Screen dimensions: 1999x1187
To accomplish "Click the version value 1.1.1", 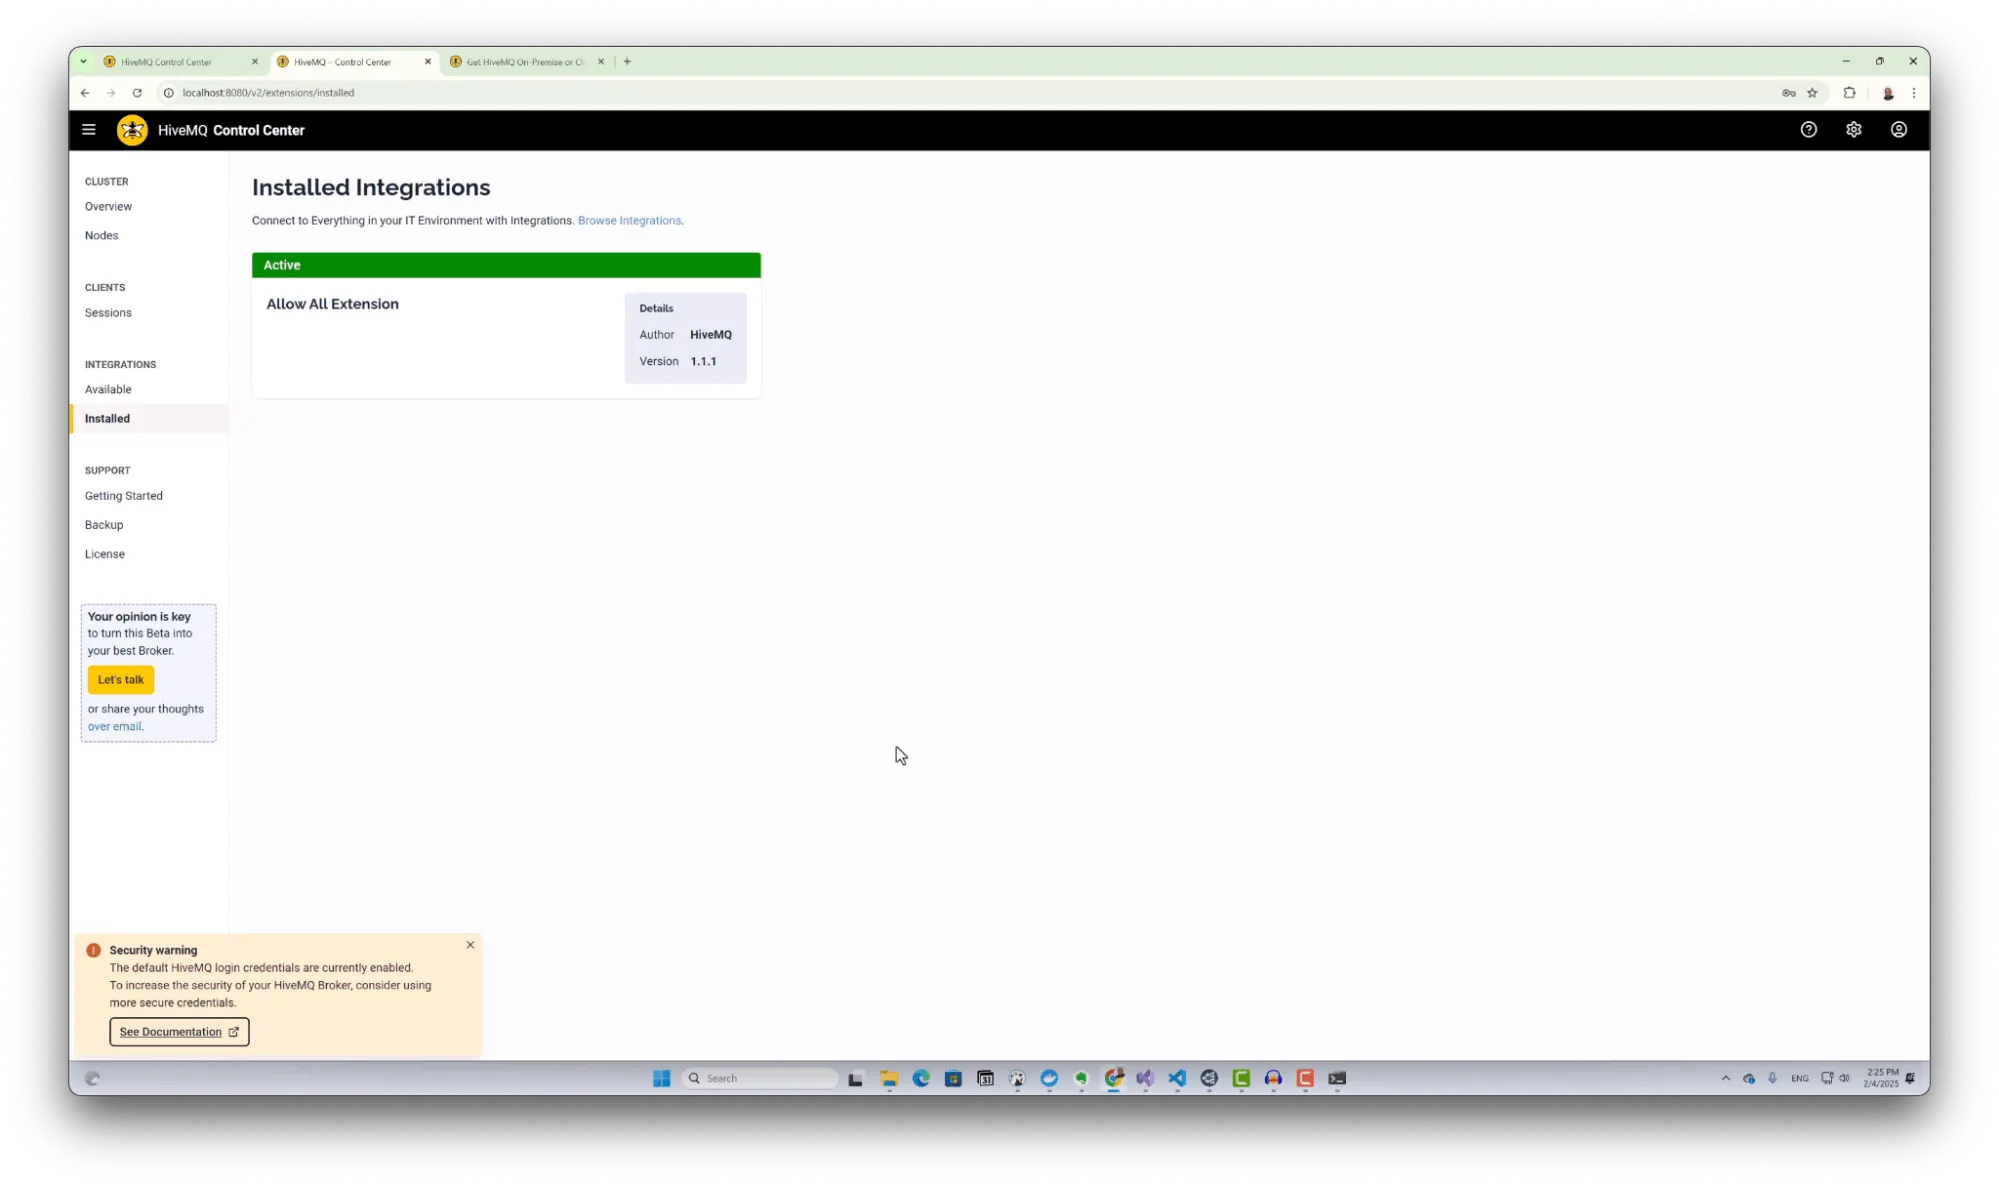I will 703,362.
